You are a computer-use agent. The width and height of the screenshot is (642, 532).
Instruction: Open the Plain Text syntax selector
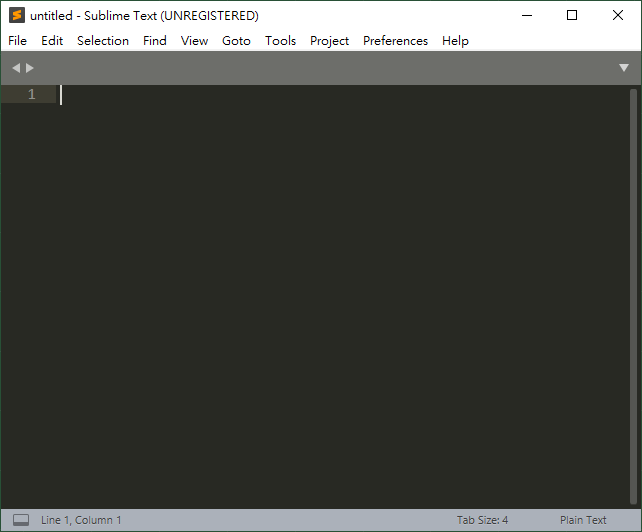point(583,520)
